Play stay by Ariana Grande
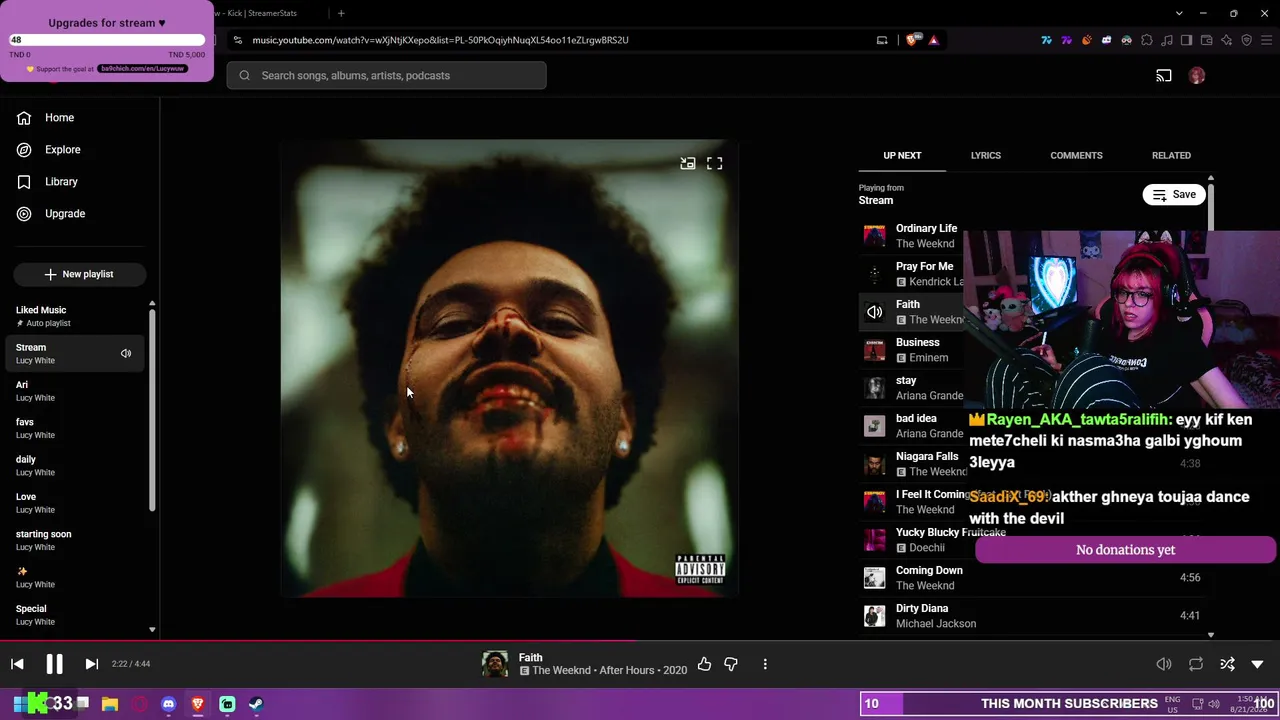Image resolution: width=1280 pixels, height=720 pixels. 910,388
